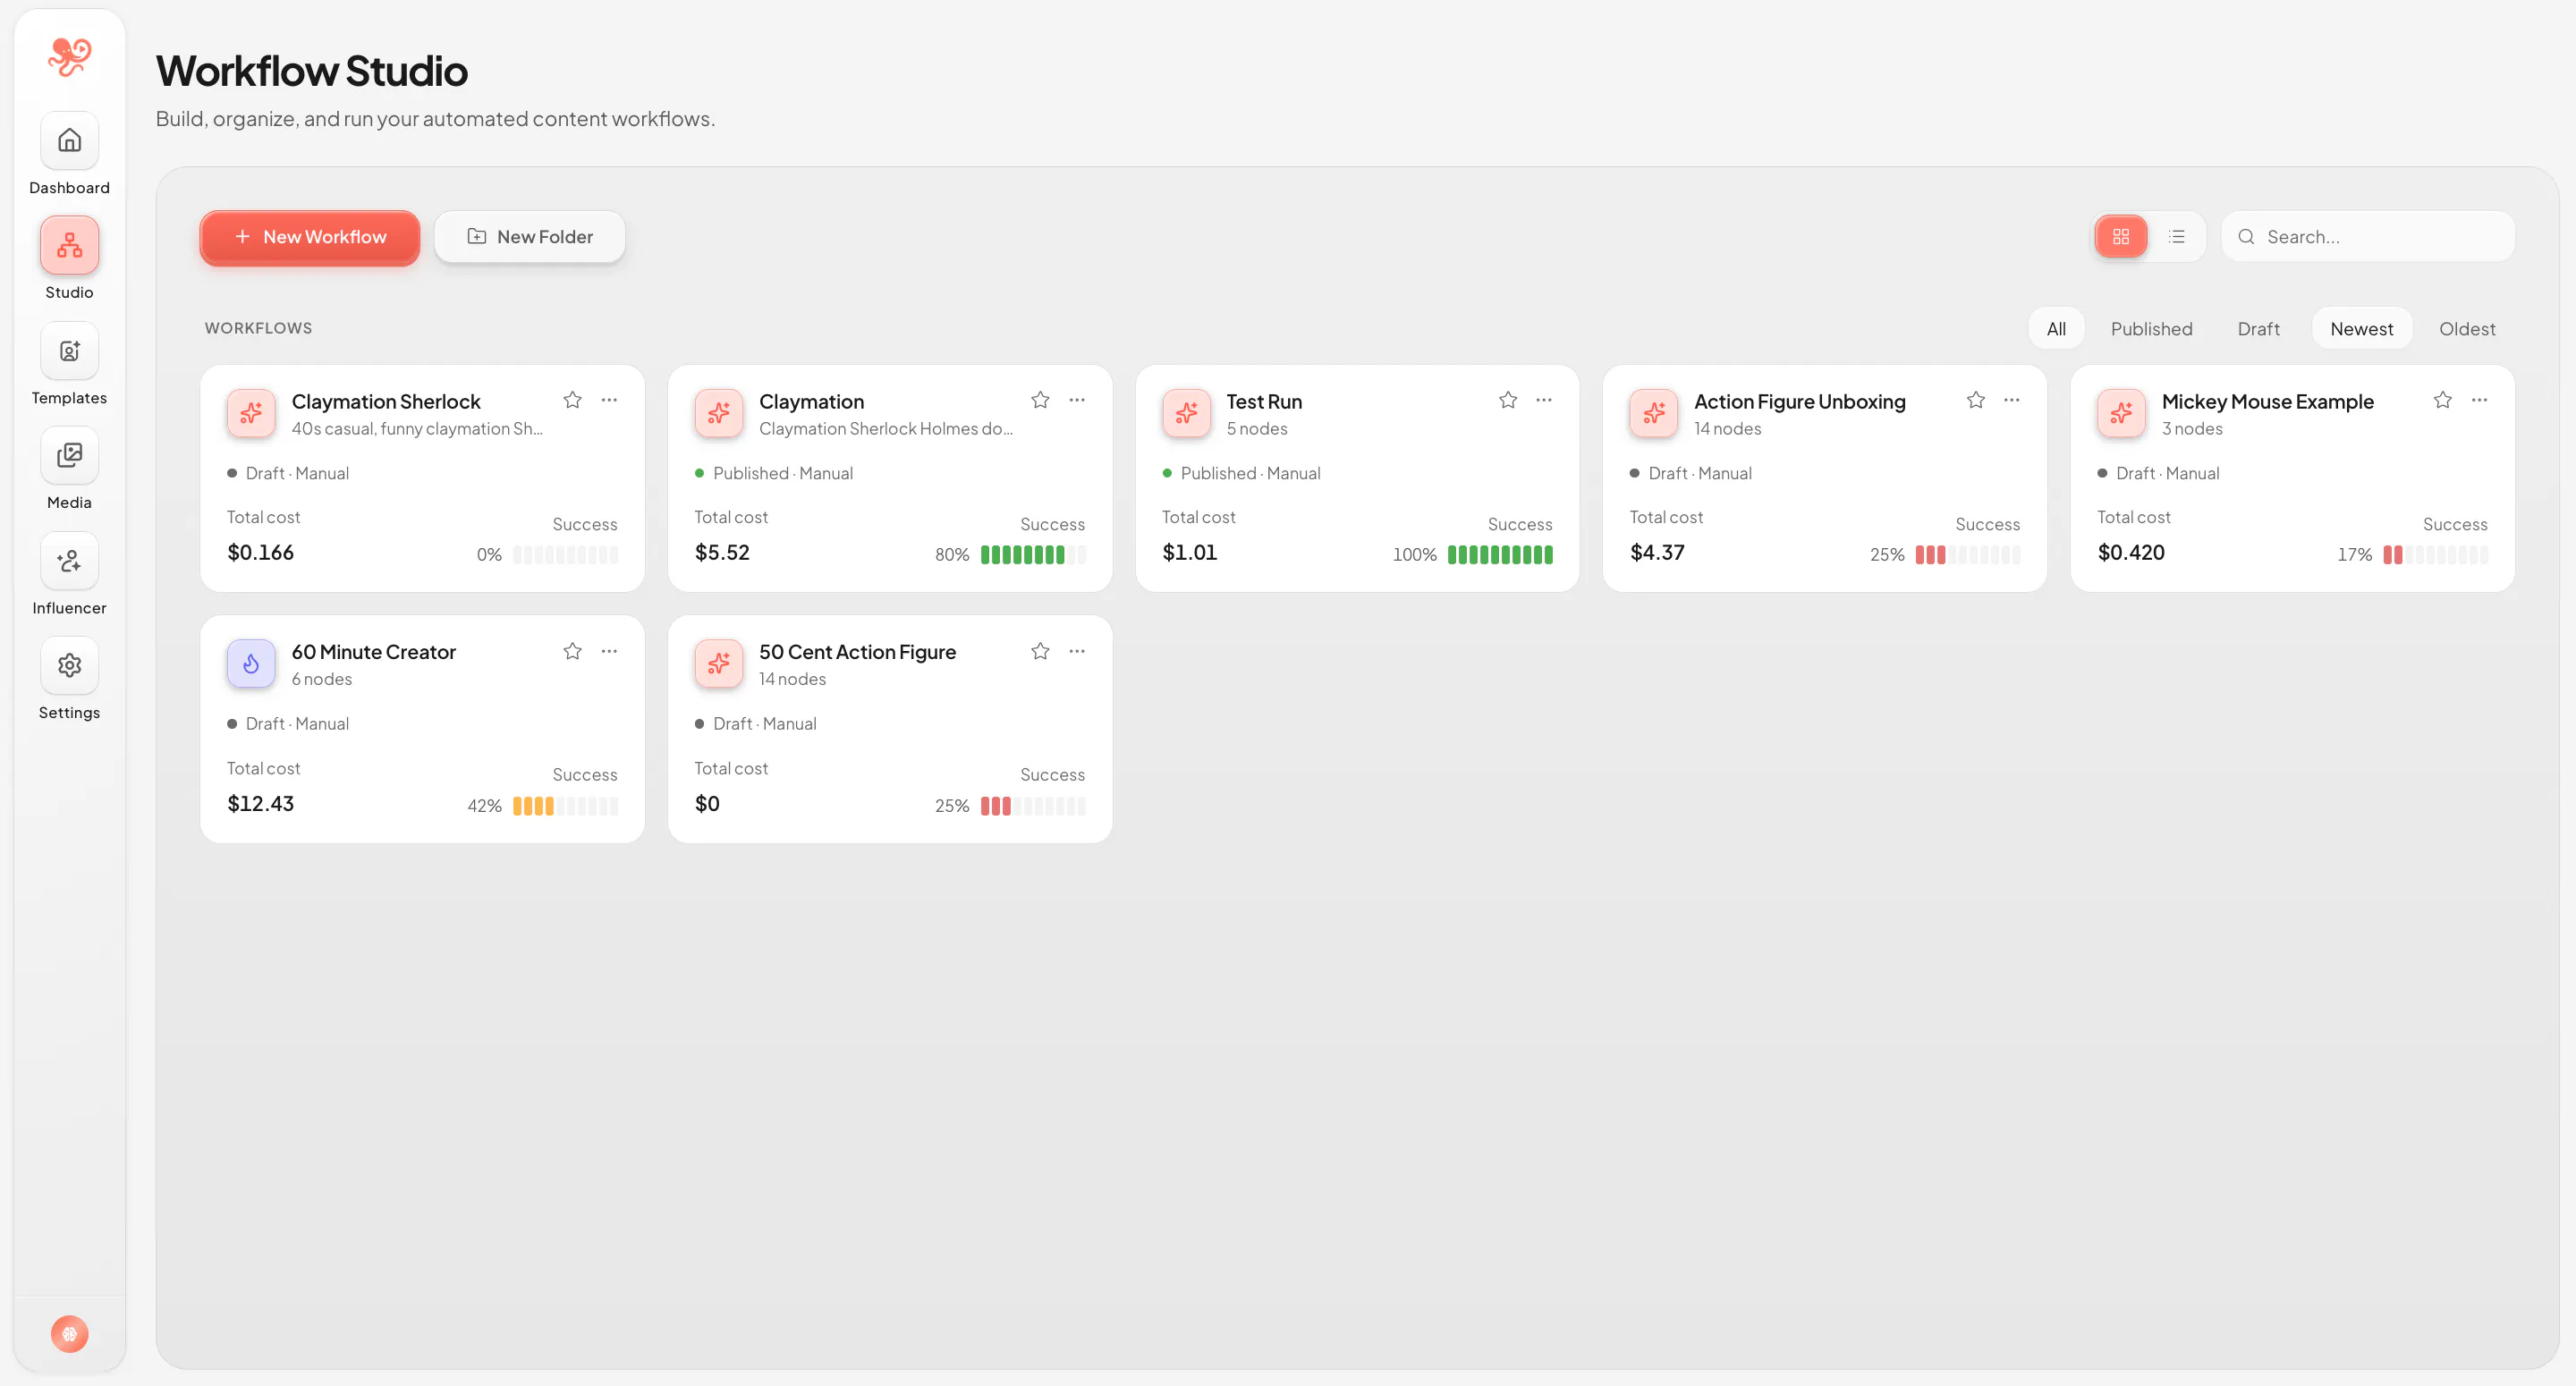Switch to grid view

(2121, 237)
